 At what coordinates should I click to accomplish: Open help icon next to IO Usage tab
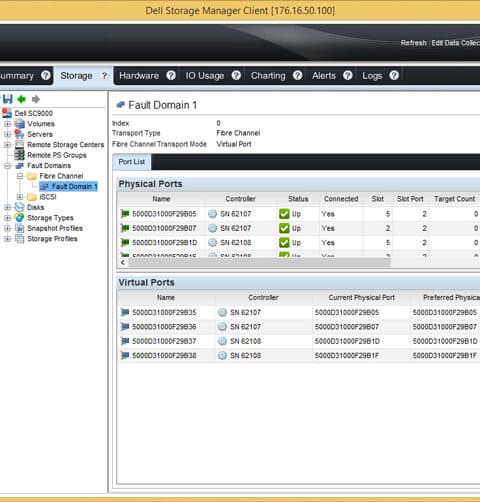click(x=236, y=76)
